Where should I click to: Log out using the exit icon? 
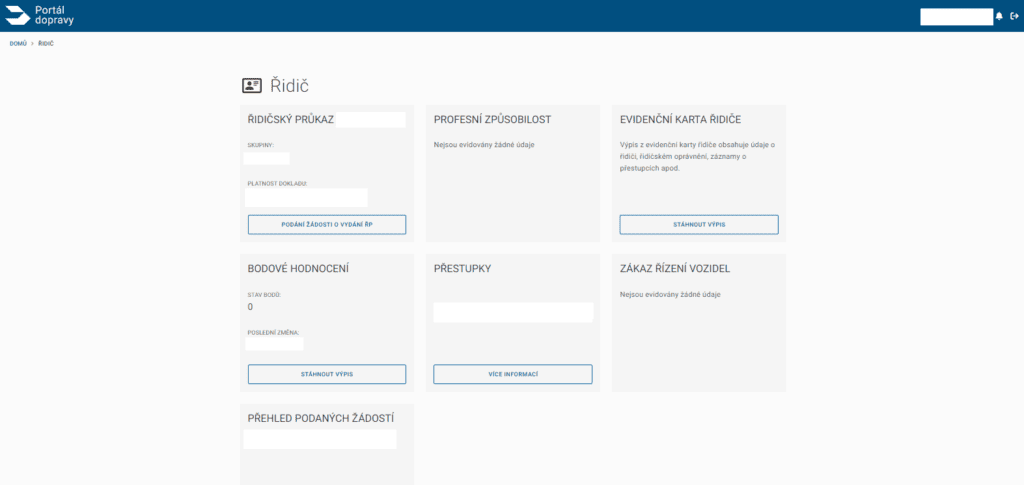point(1014,16)
